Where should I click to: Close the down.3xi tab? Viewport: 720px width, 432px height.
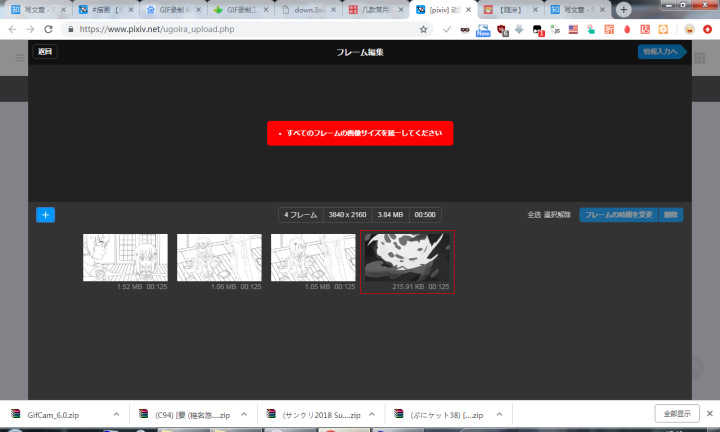coord(333,10)
